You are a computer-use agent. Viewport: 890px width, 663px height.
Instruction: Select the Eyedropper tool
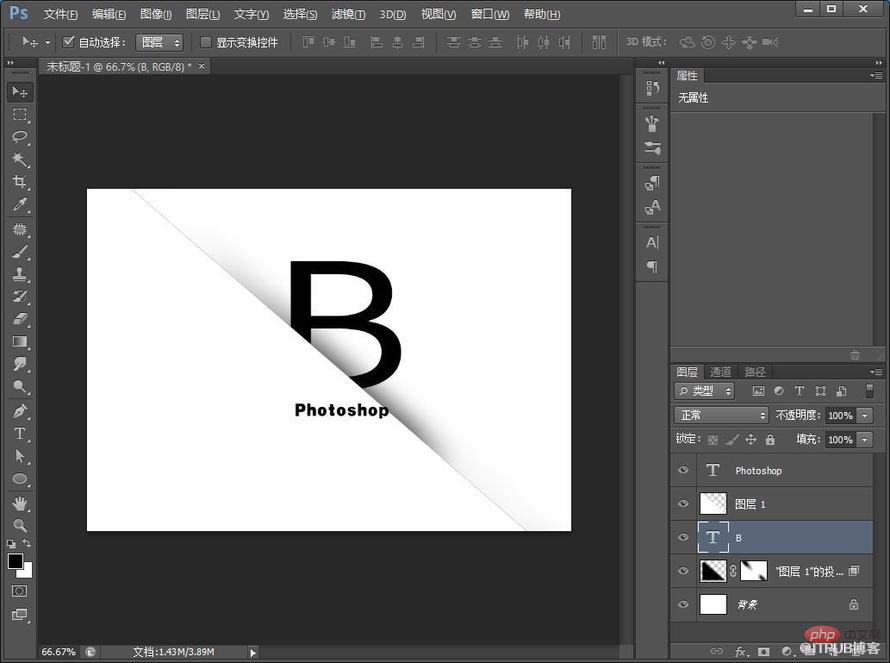click(x=19, y=206)
